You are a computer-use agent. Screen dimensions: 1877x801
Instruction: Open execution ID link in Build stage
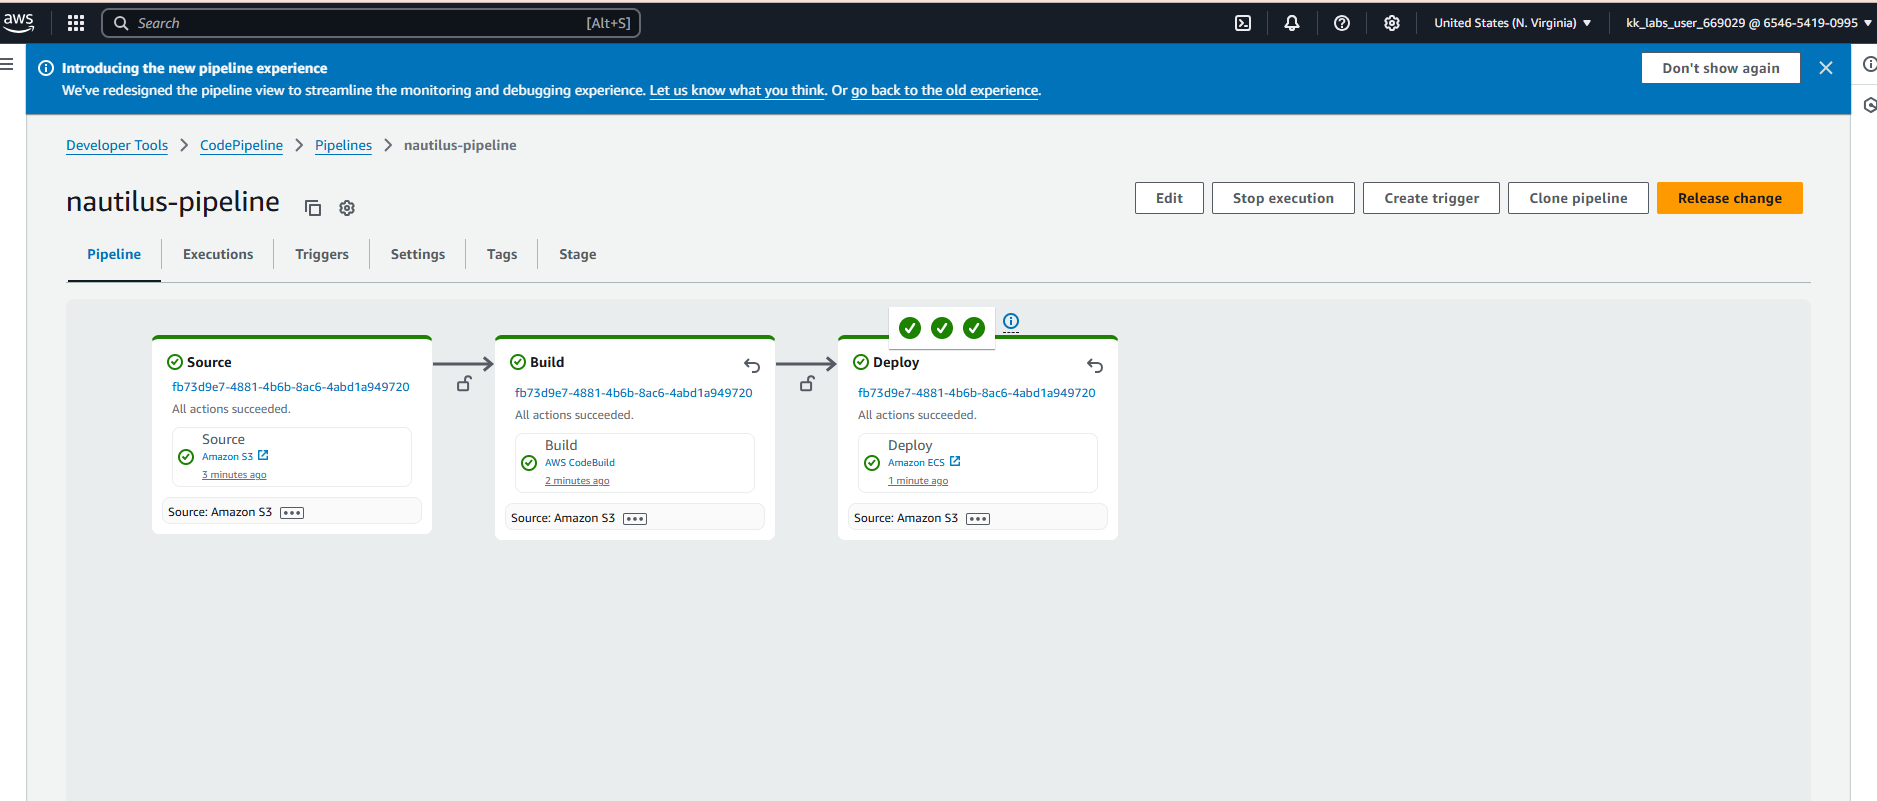[x=634, y=393]
